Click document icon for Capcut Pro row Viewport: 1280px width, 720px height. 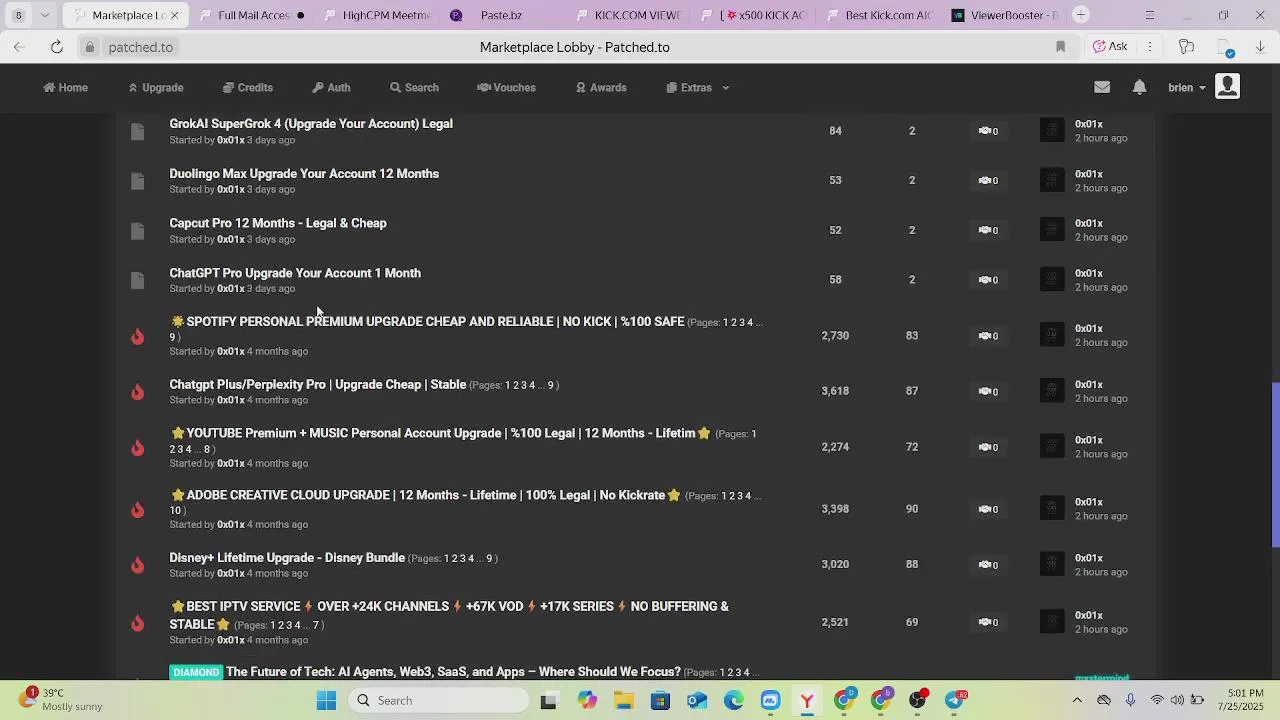click(137, 231)
